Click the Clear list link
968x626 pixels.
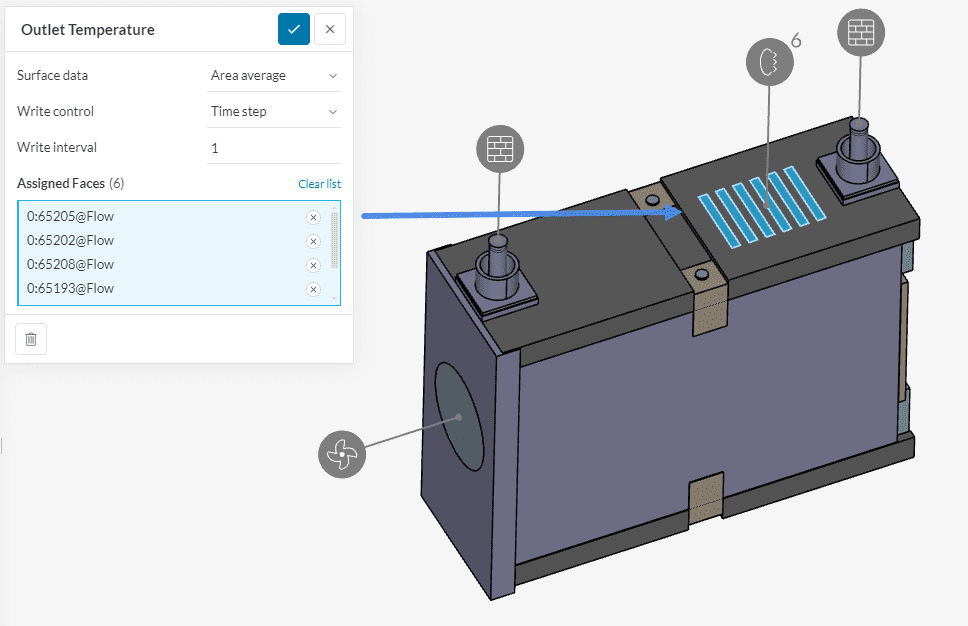319,184
